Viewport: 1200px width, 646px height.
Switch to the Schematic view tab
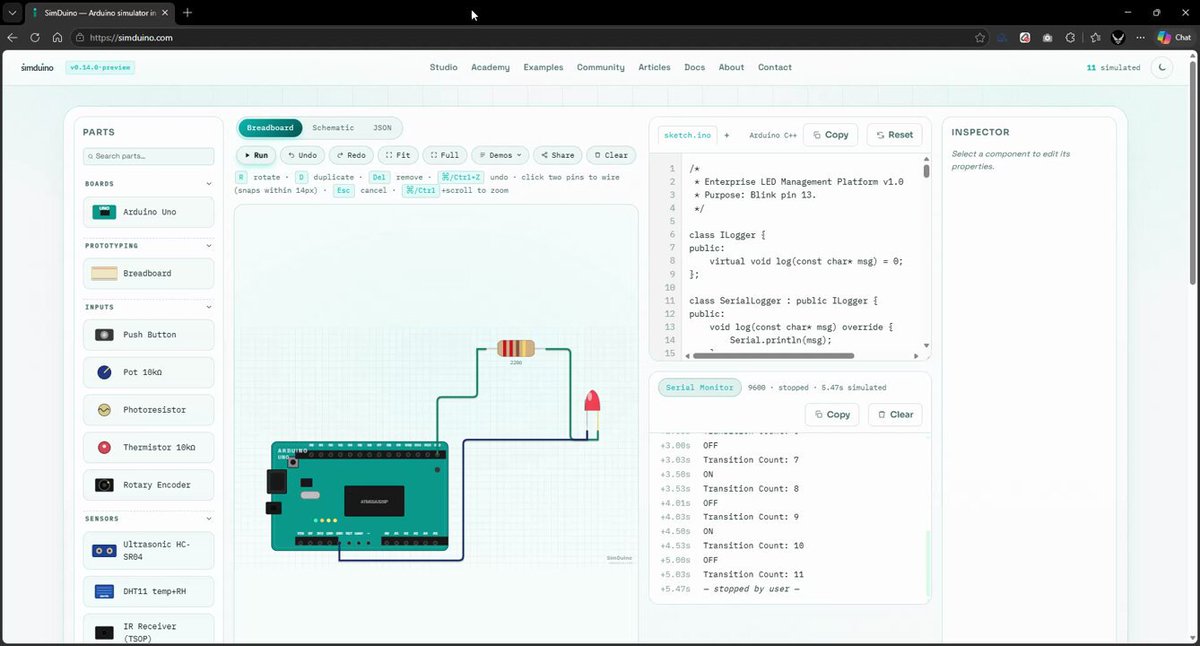coord(333,128)
